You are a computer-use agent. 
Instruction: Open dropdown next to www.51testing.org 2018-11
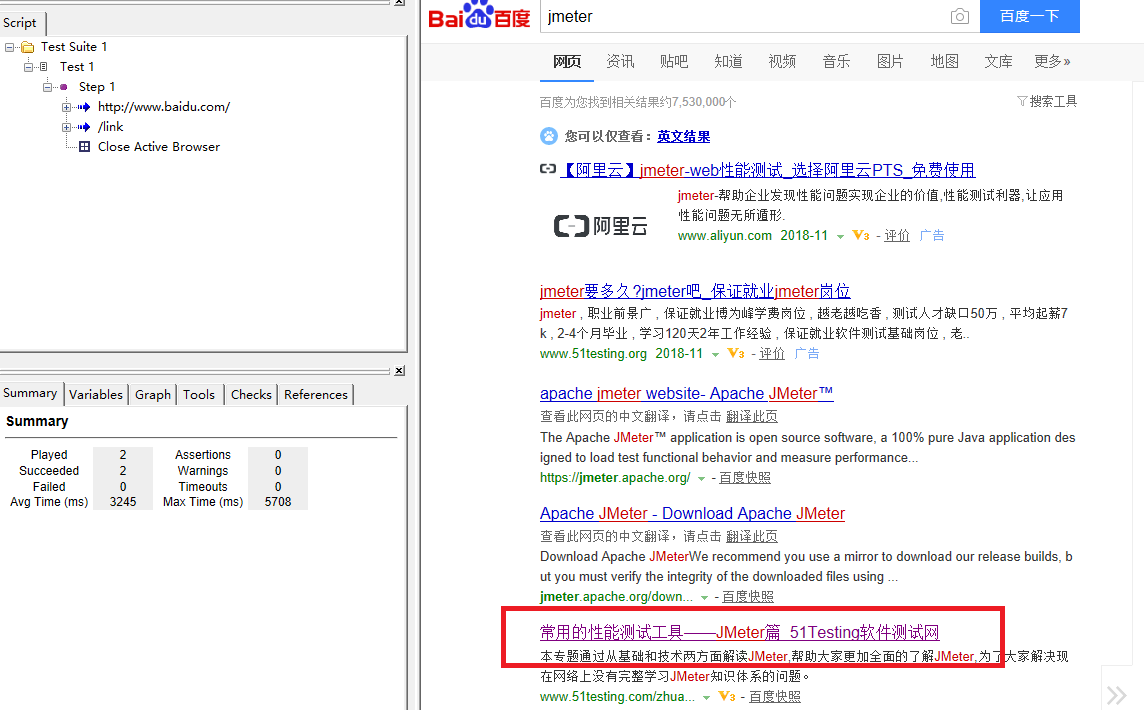pyautogui.click(x=715, y=355)
